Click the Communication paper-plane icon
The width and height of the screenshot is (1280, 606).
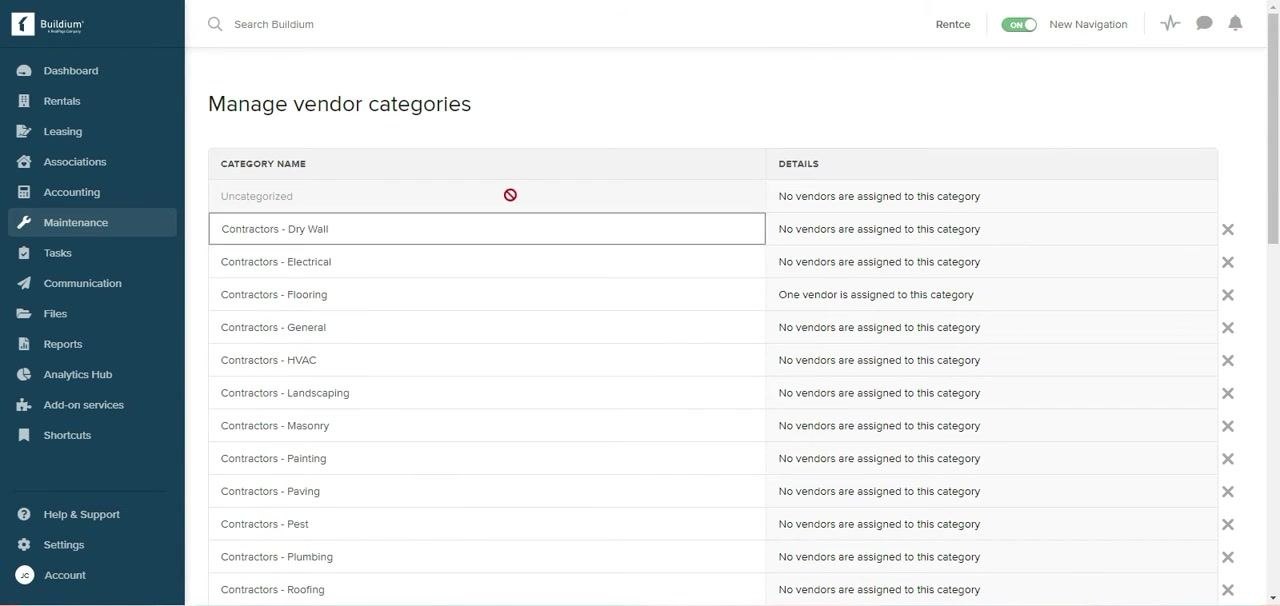24,283
